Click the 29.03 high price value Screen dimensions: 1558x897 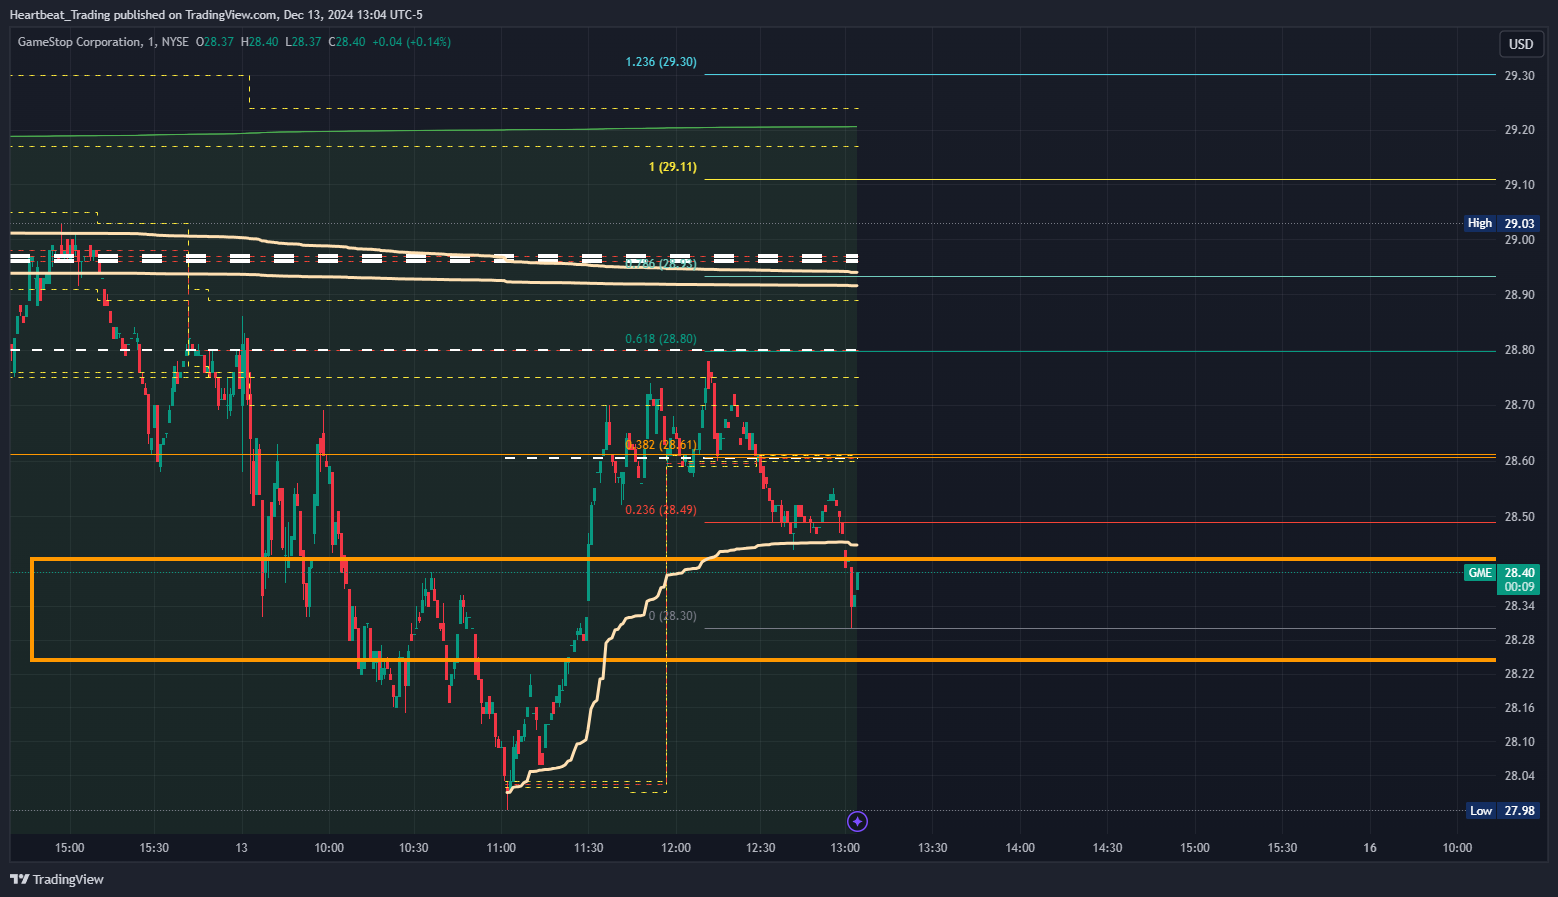pyautogui.click(x=1520, y=223)
